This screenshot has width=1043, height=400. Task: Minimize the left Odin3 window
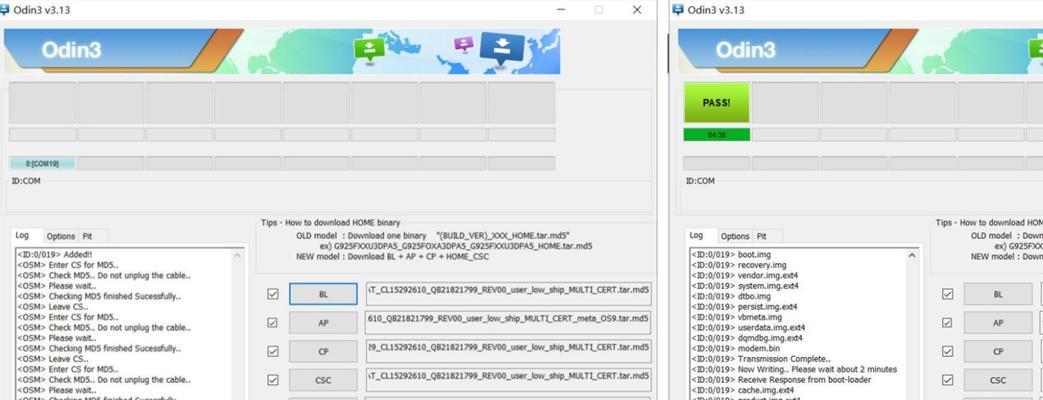click(x=561, y=9)
